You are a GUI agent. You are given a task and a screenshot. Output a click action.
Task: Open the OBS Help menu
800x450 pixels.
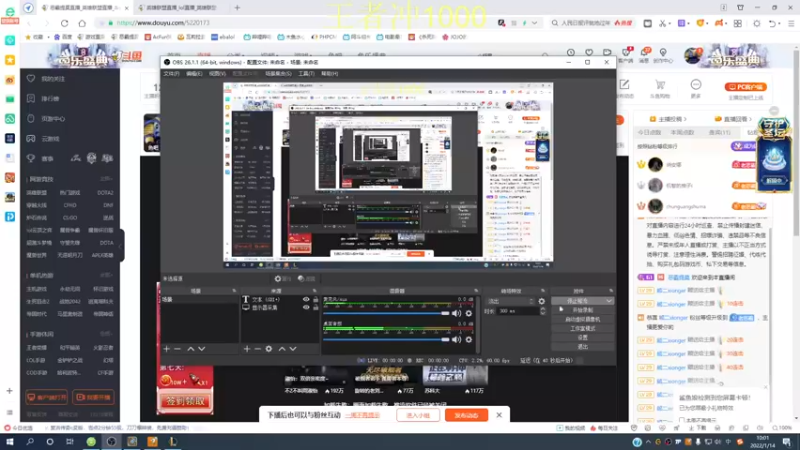coord(330,73)
